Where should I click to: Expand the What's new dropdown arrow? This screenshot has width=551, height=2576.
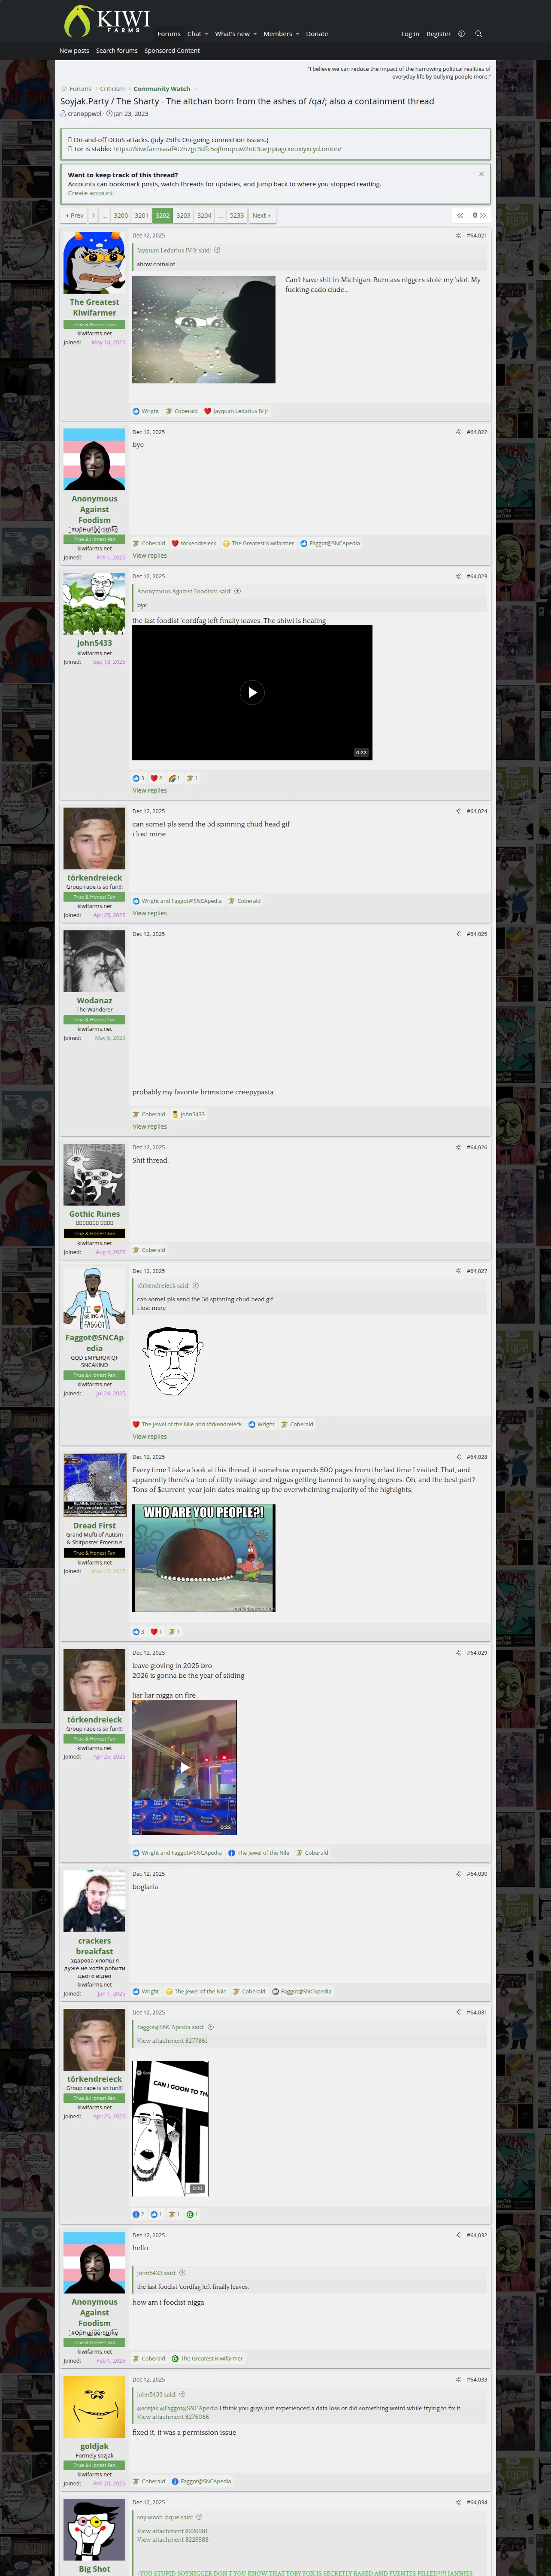255,34
